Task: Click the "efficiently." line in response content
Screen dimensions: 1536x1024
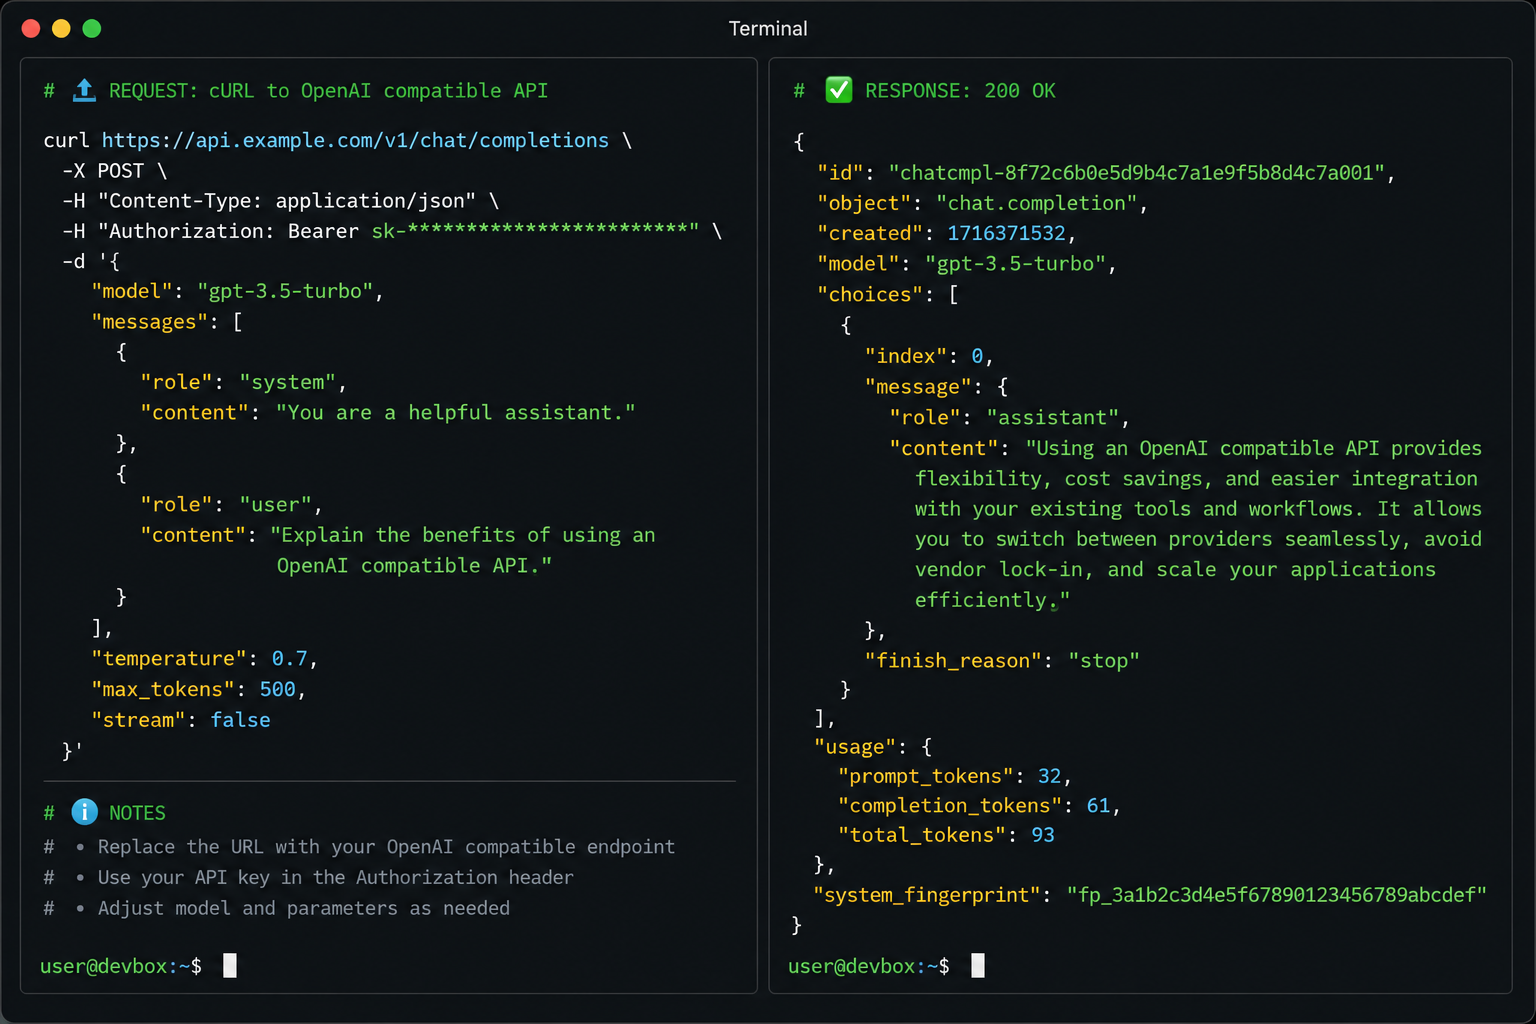Action: point(992,599)
